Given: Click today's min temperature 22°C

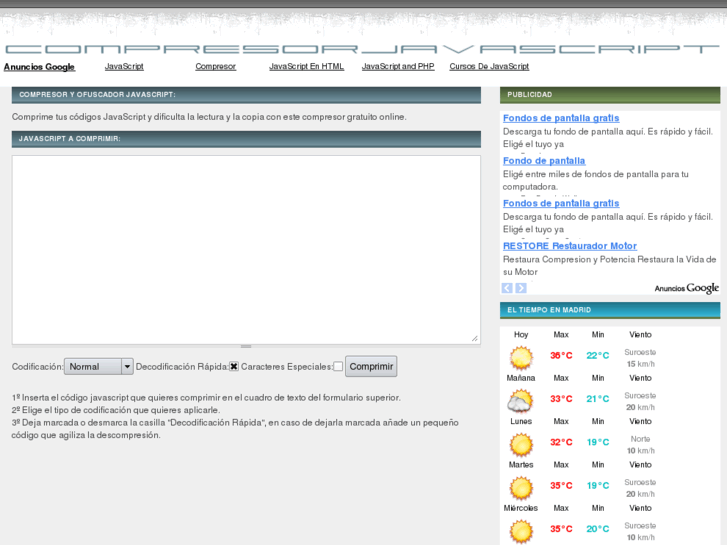Looking at the screenshot, I should pyautogui.click(x=598, y=356).
